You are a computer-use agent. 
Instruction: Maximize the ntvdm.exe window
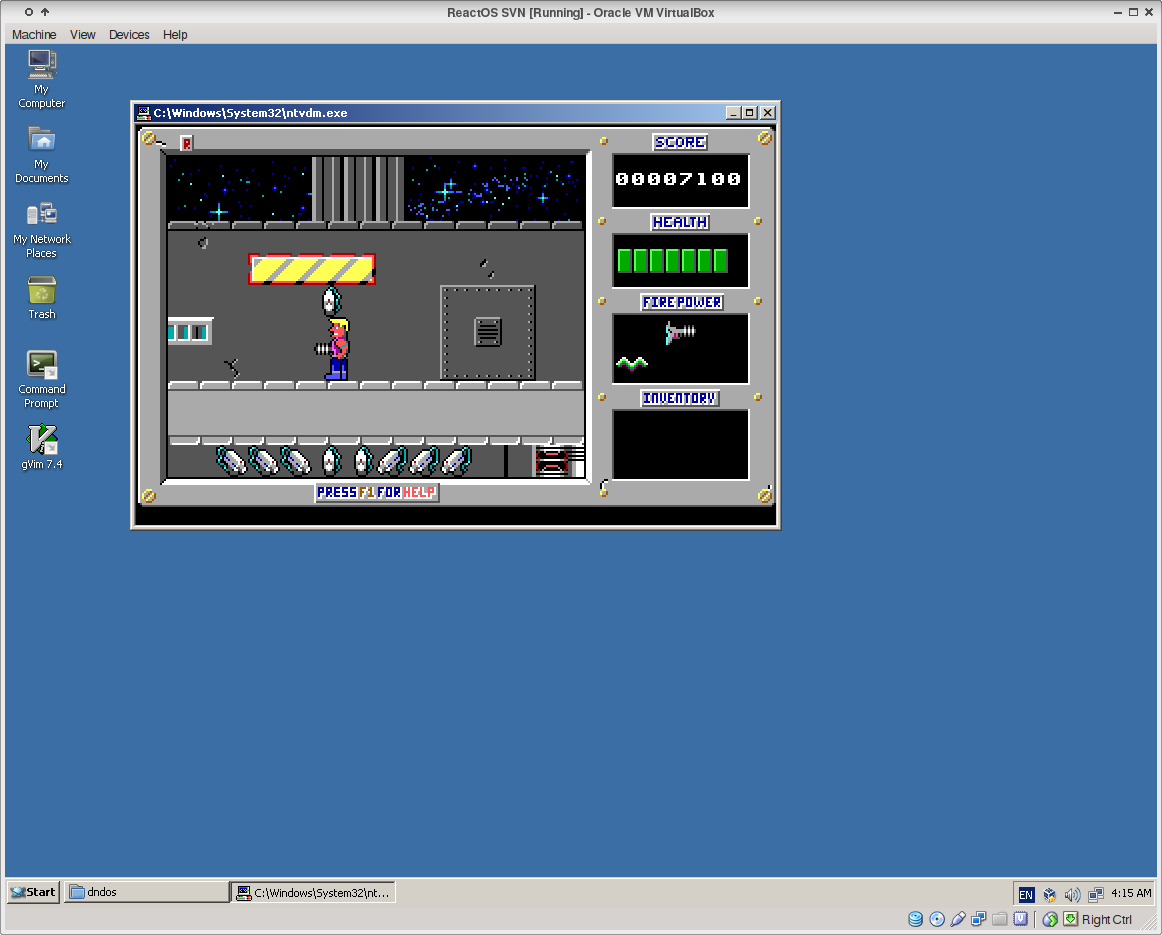[749, 113]
